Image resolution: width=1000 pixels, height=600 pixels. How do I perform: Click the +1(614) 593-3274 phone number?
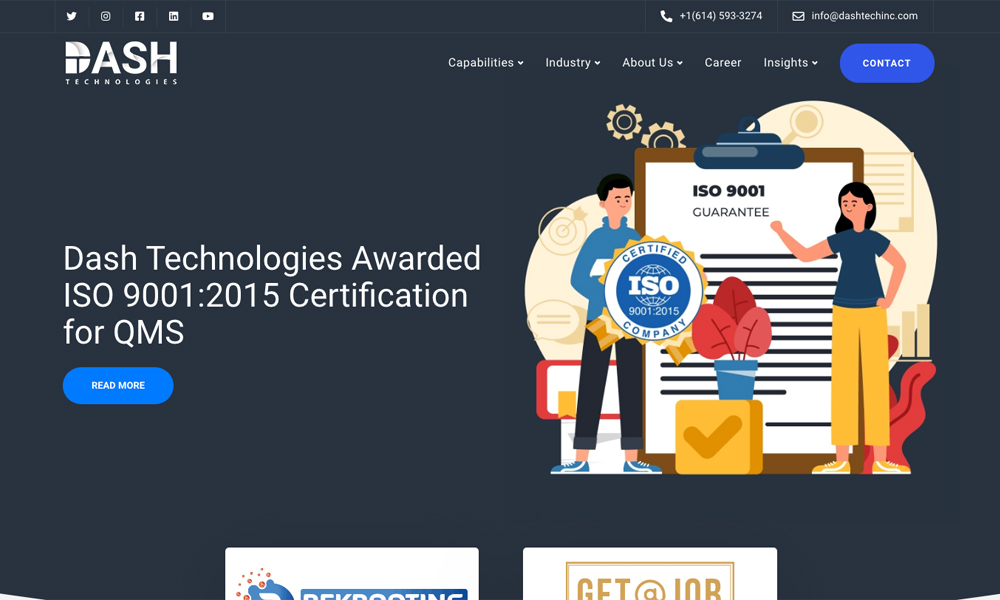[720, 16]
